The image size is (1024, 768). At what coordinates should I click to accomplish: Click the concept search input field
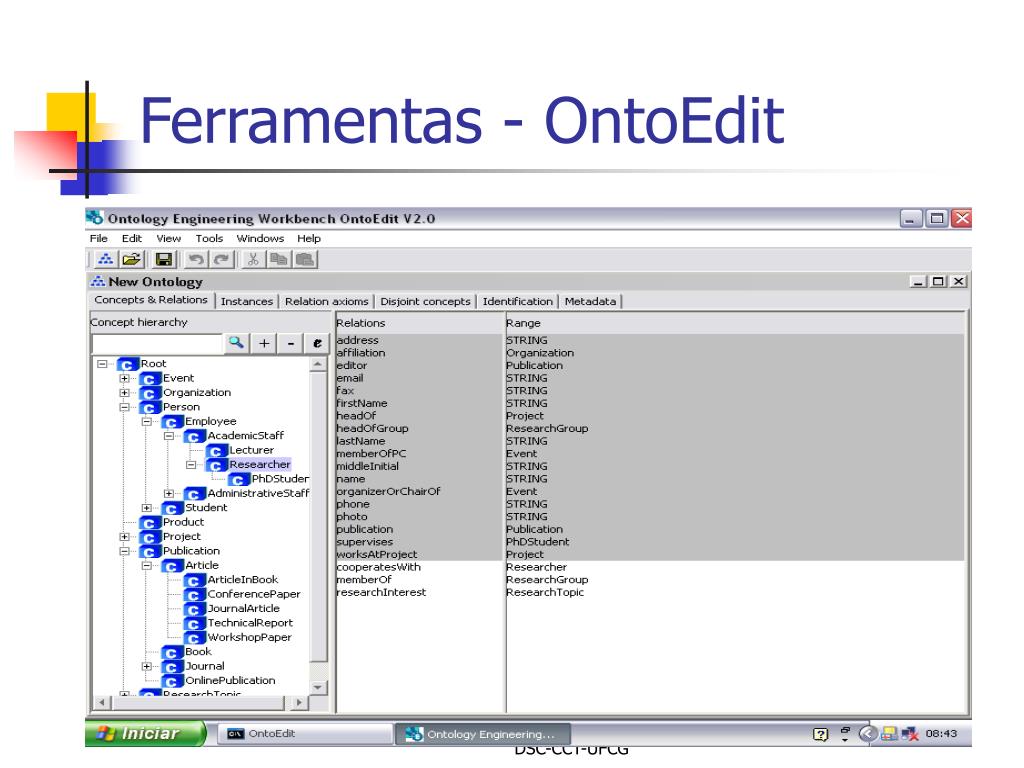click(157, 344)
